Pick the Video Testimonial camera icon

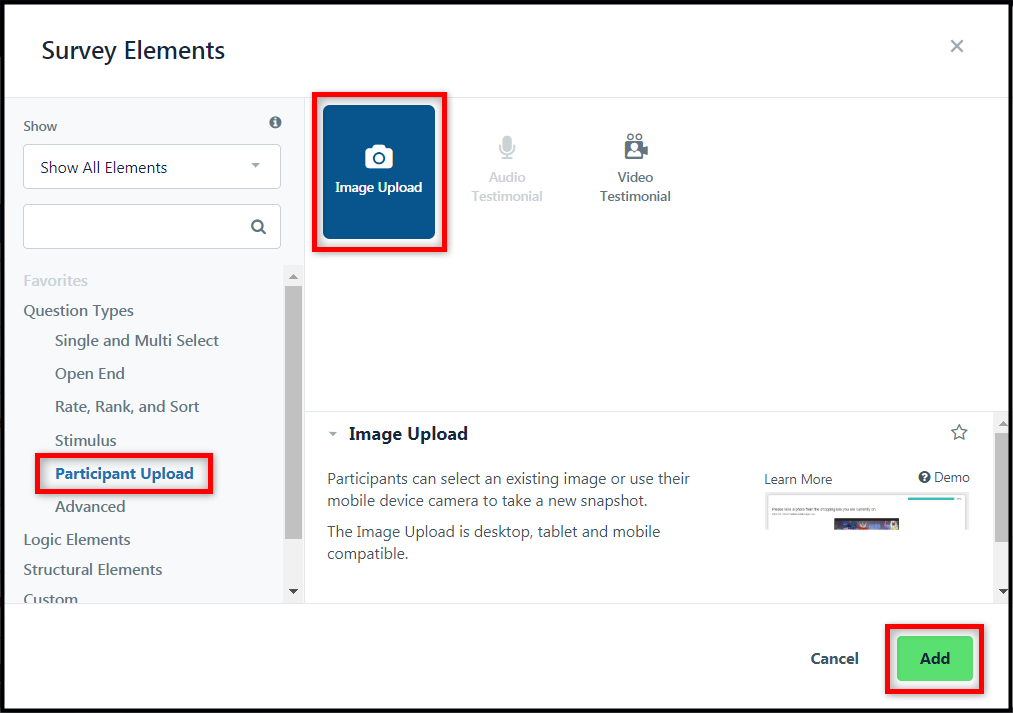pyautogui.click(x=635, y=147)
